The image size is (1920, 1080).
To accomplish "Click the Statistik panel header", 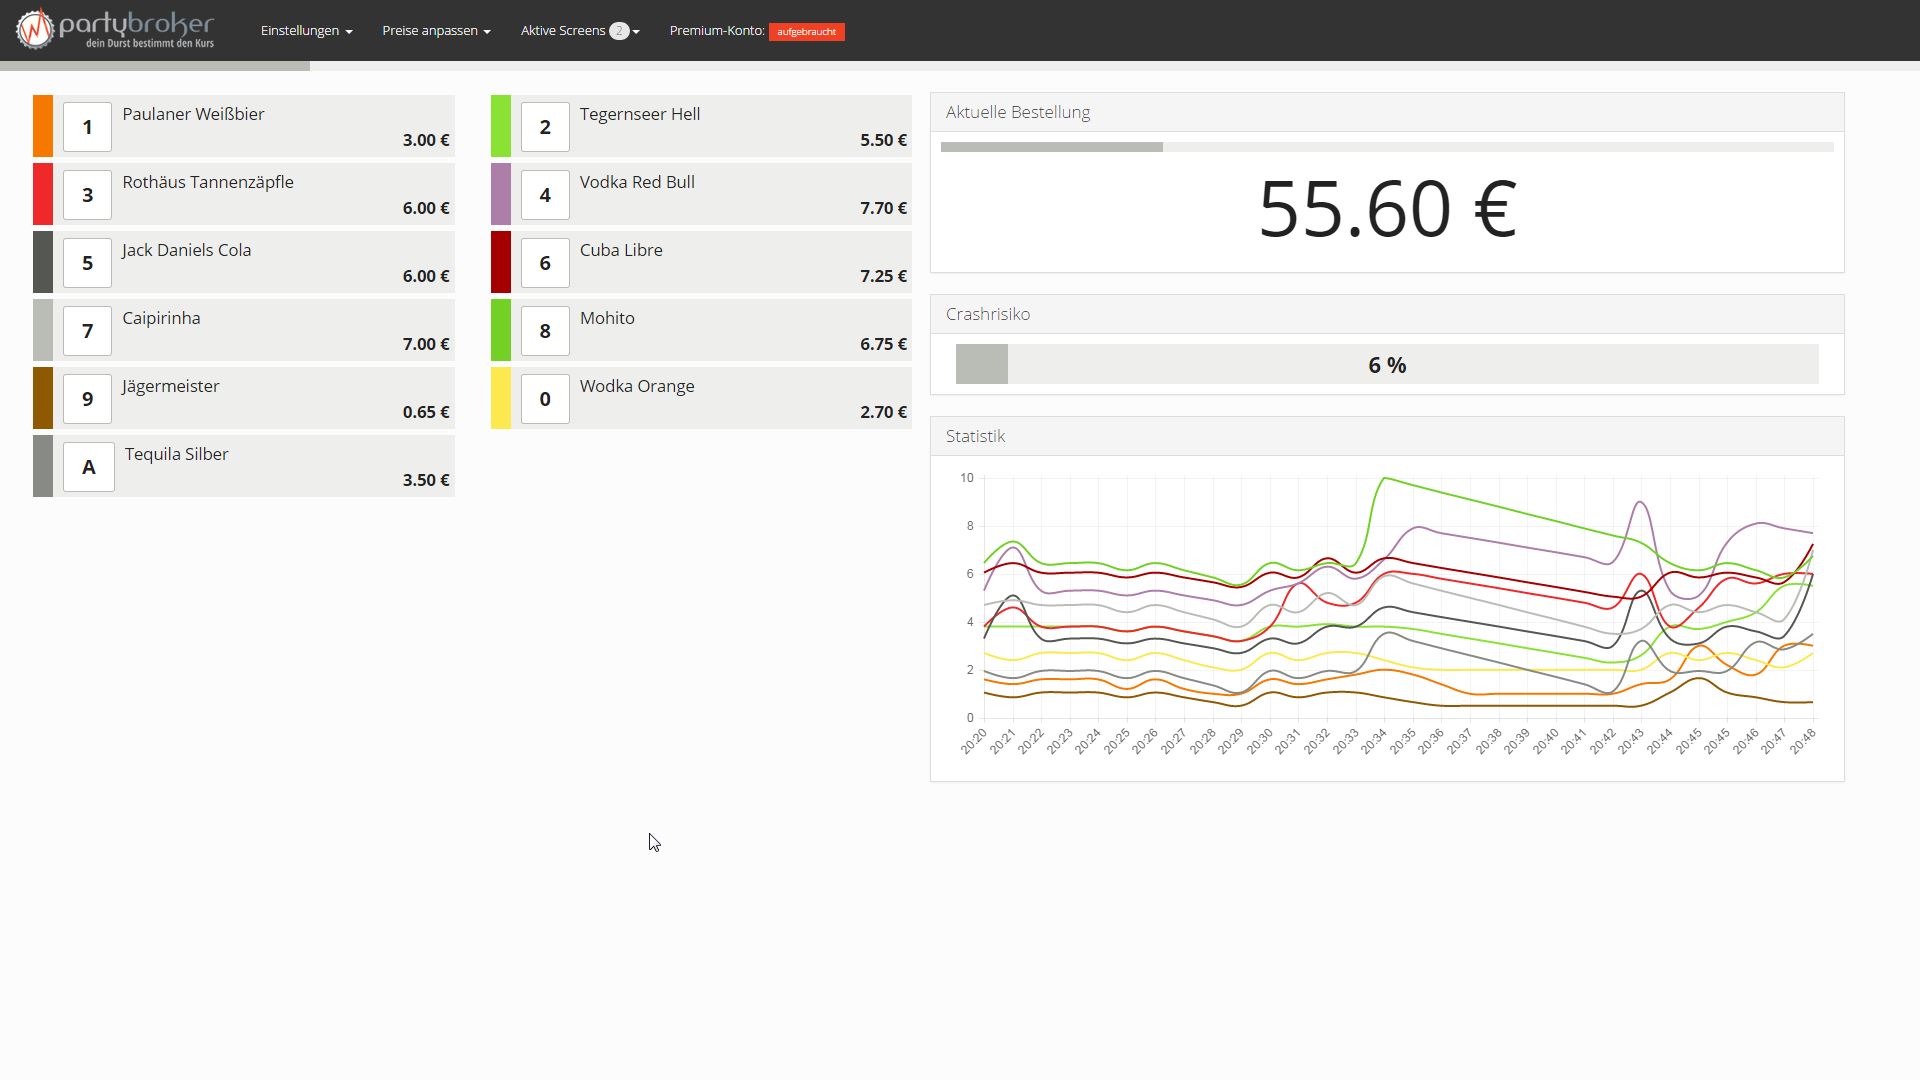I will click(x=1387, y=436).
